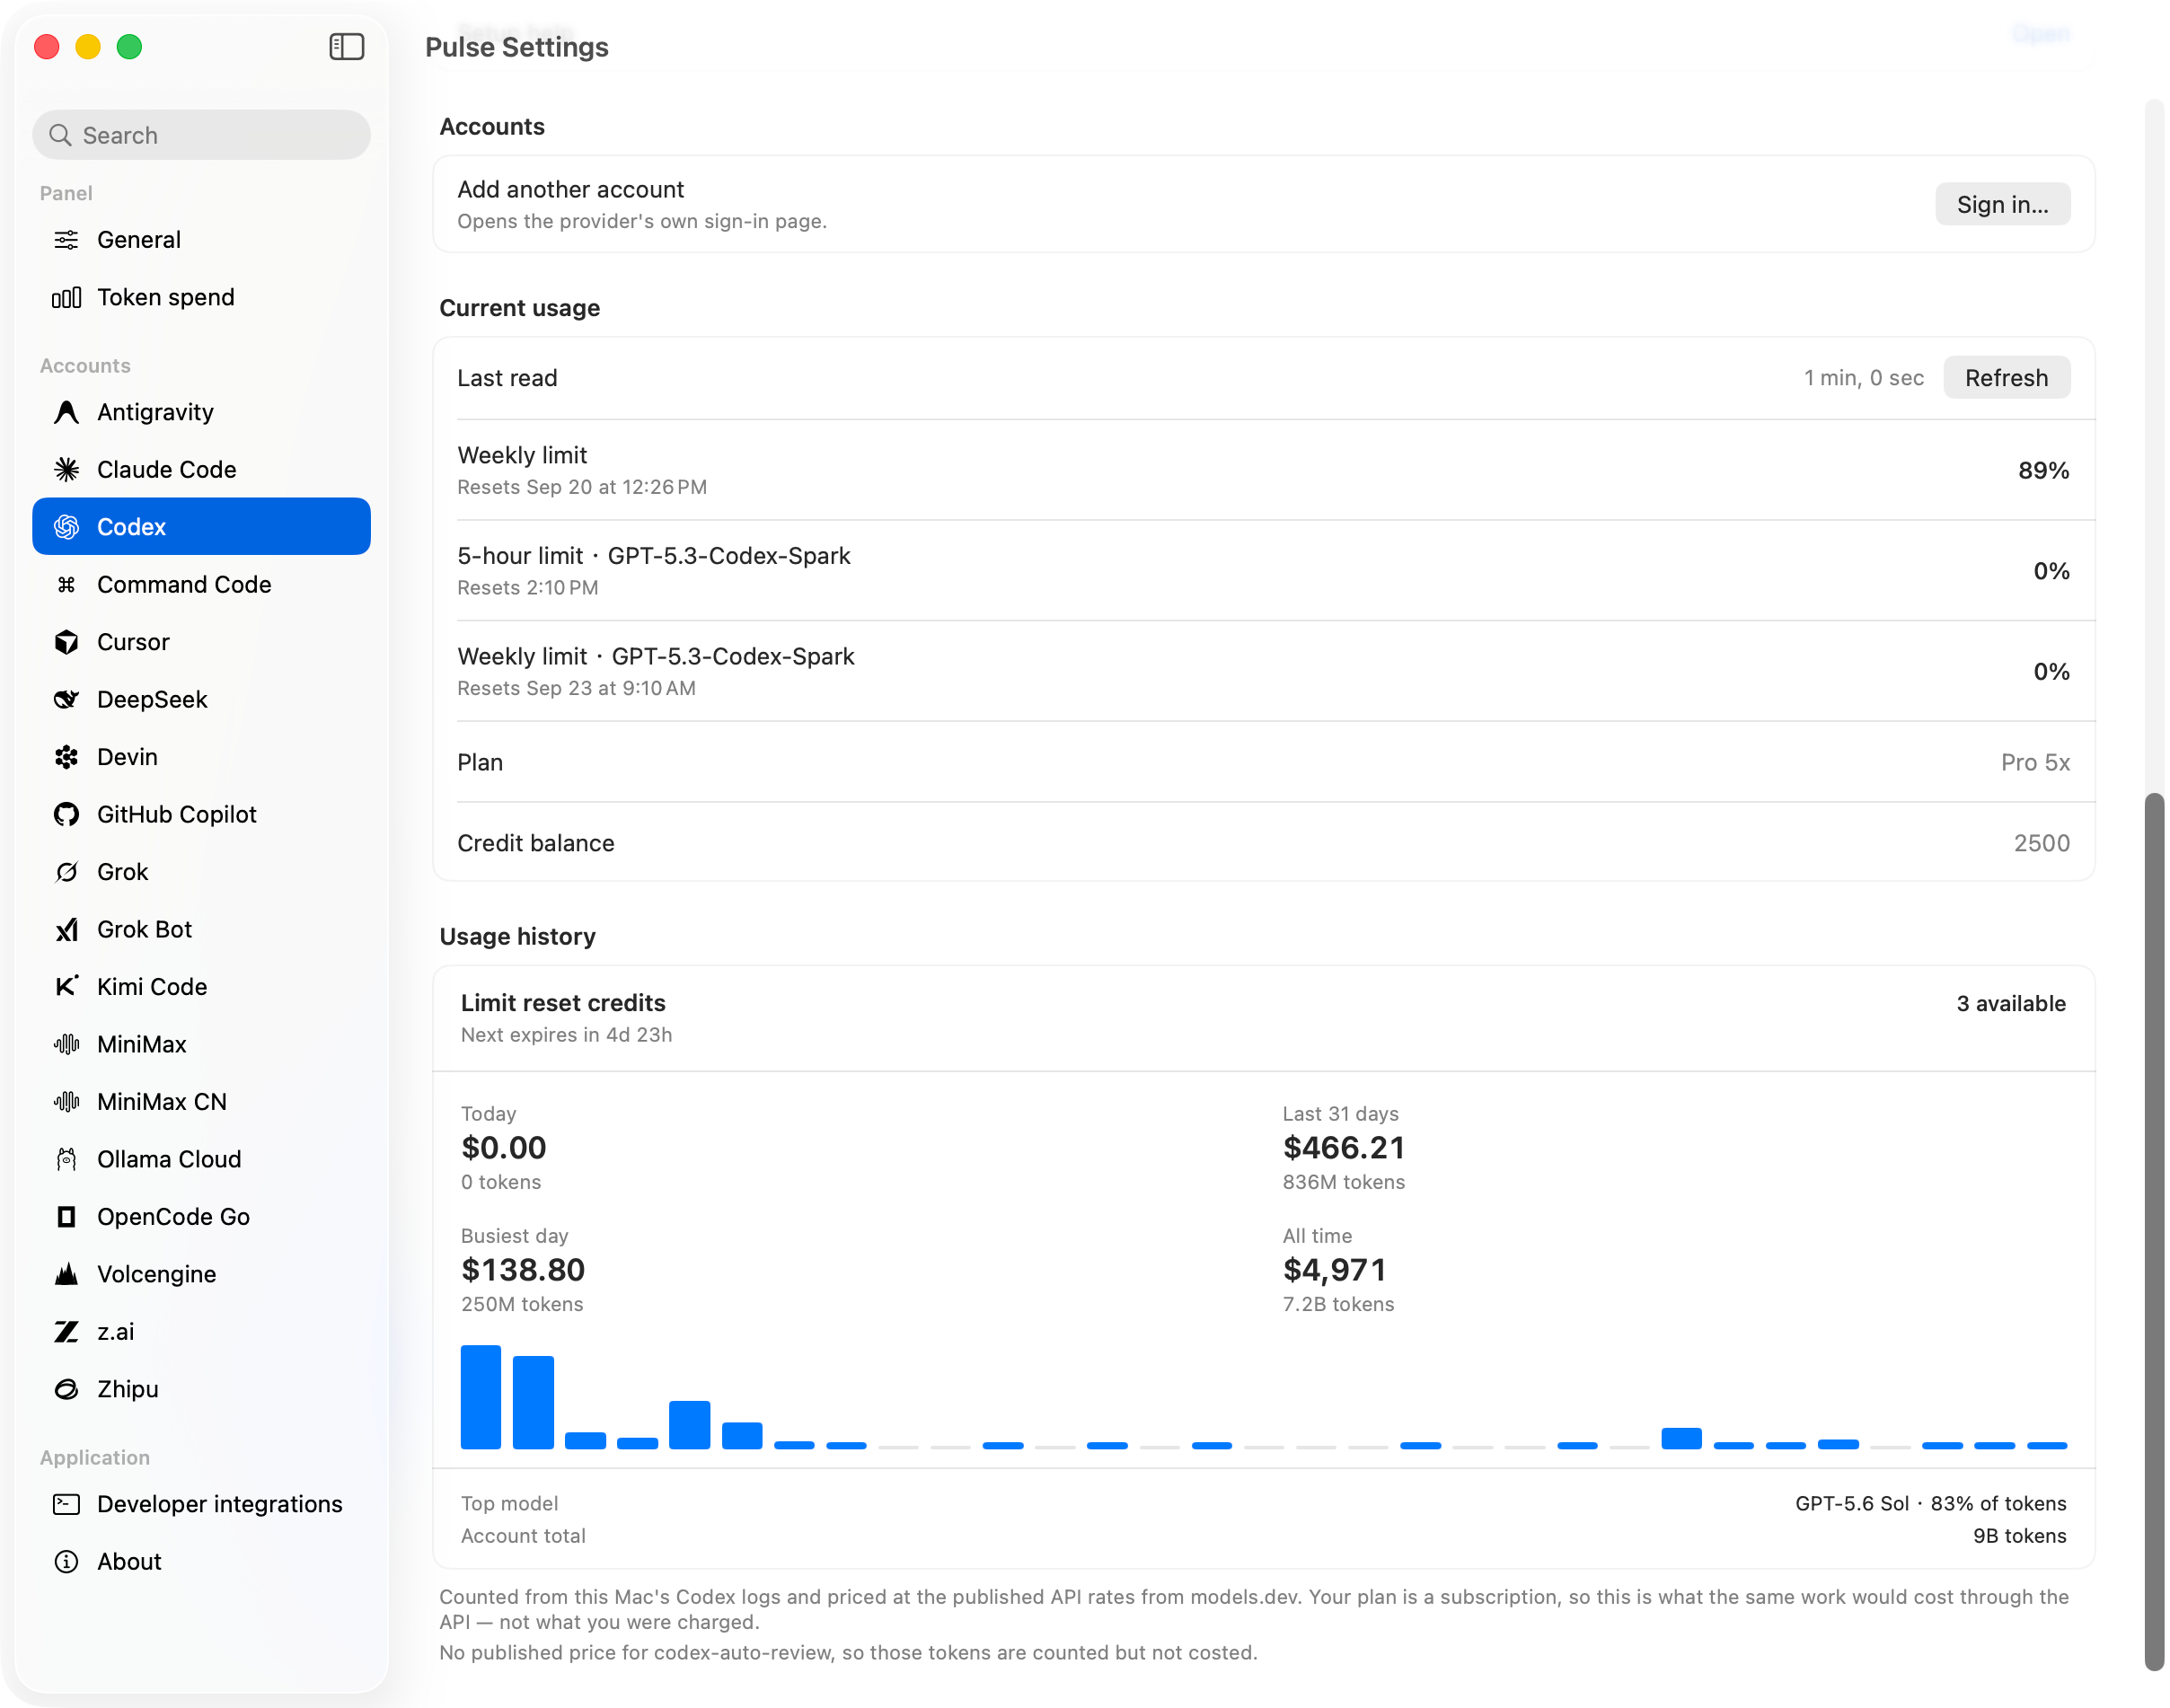Click the MiniMax CN waveform icon

[66, 1102]
